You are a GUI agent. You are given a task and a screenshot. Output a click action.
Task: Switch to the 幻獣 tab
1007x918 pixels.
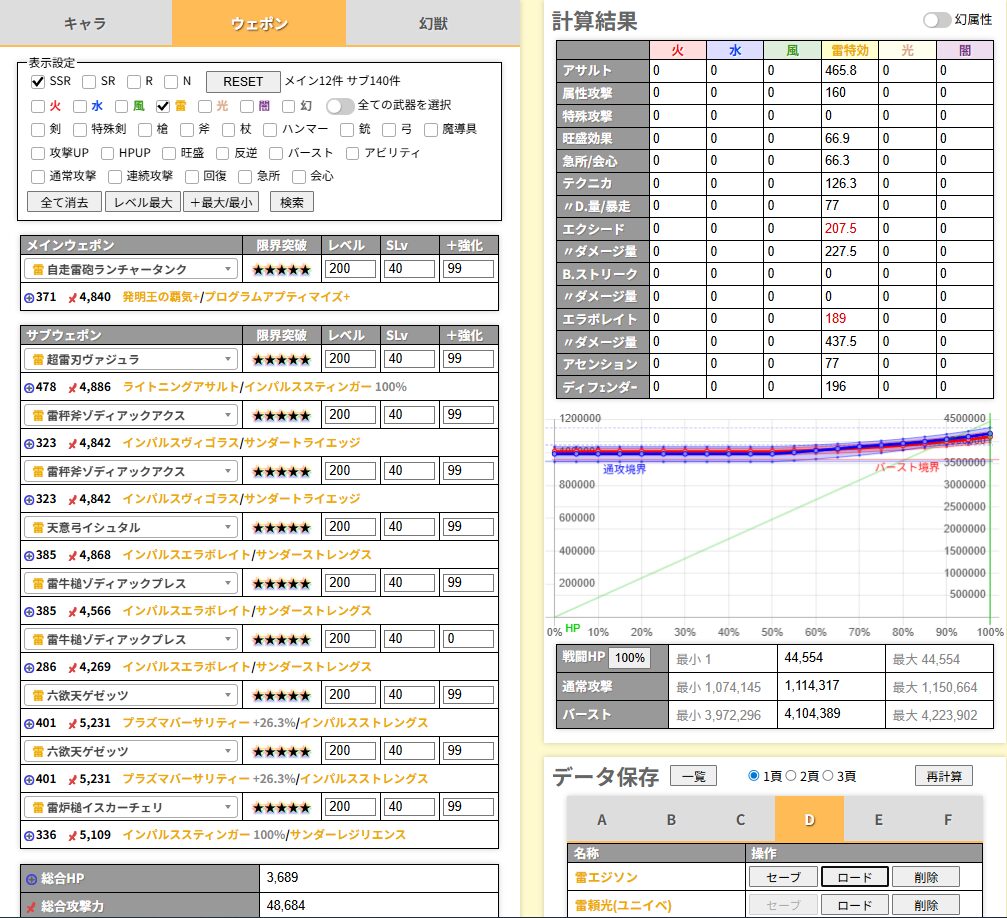pos(433,23)
